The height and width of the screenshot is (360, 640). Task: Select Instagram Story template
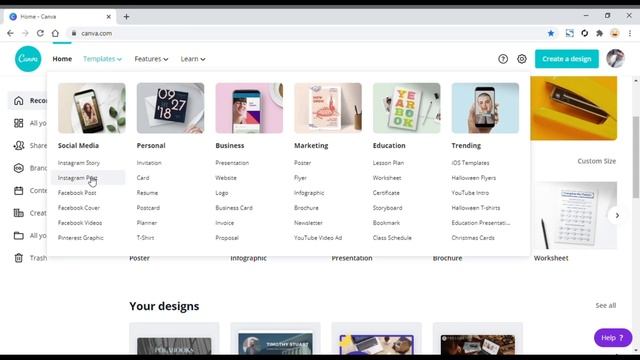point(79,163)
